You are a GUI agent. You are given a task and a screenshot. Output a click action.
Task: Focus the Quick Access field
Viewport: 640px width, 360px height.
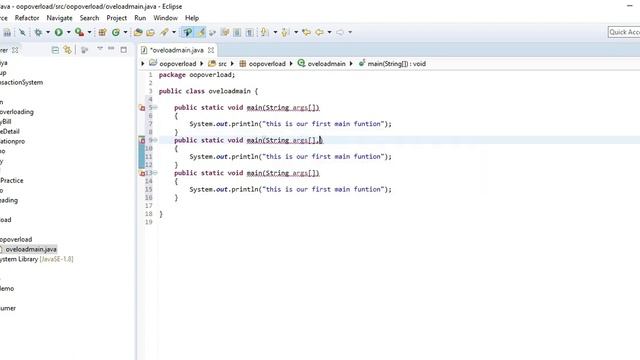click(624, 32)
